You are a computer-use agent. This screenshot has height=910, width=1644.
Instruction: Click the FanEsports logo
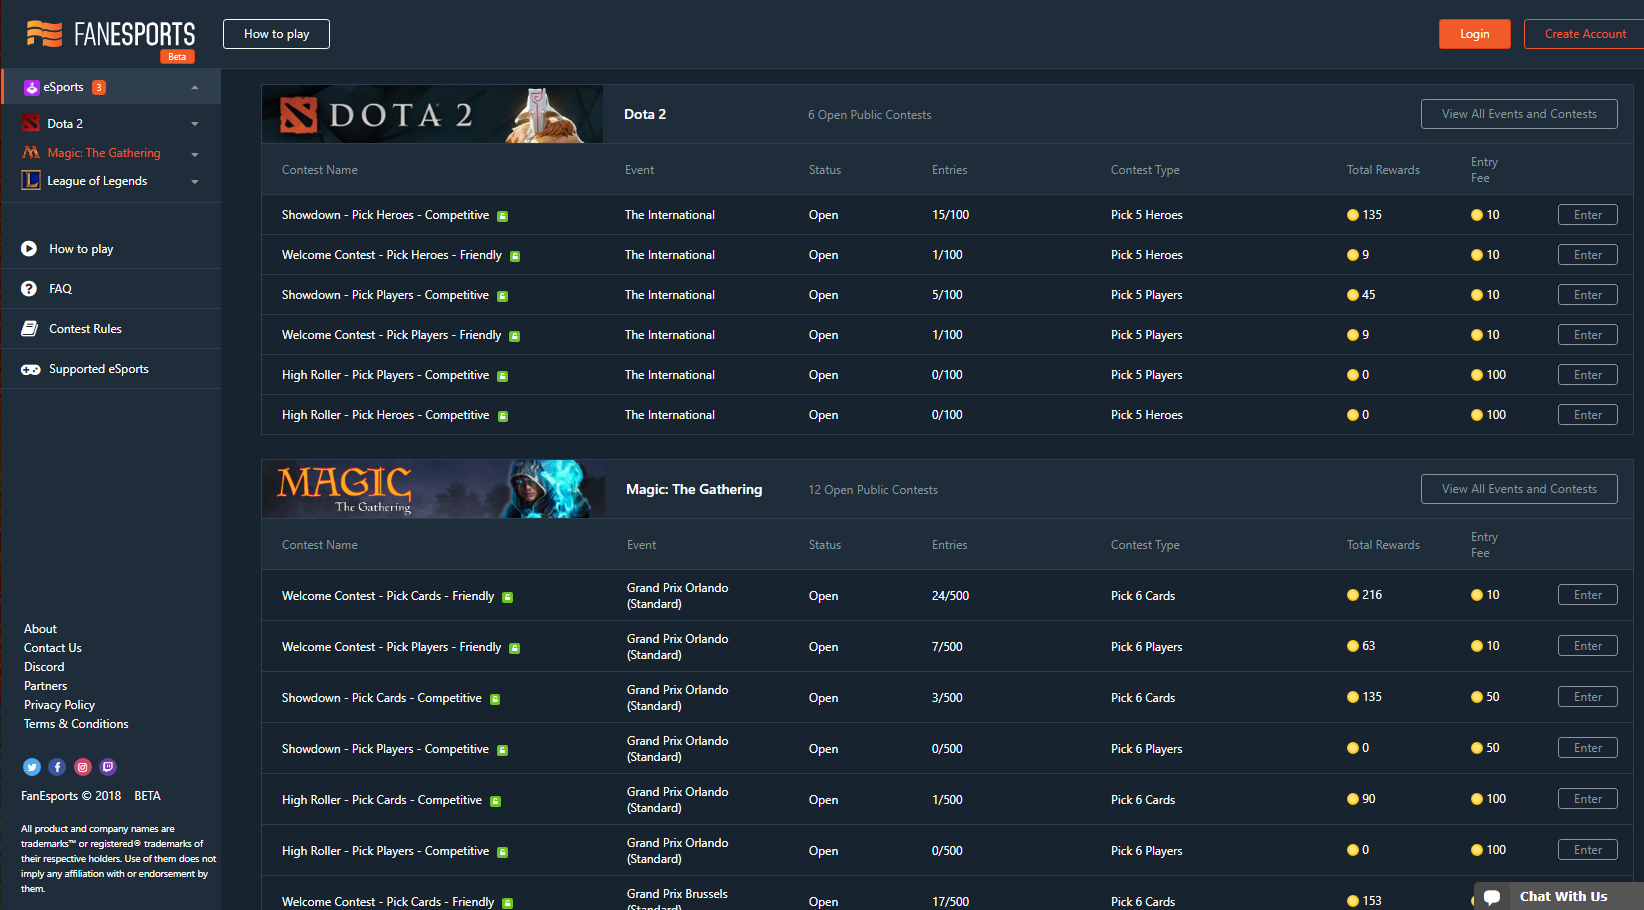point(110,35)
